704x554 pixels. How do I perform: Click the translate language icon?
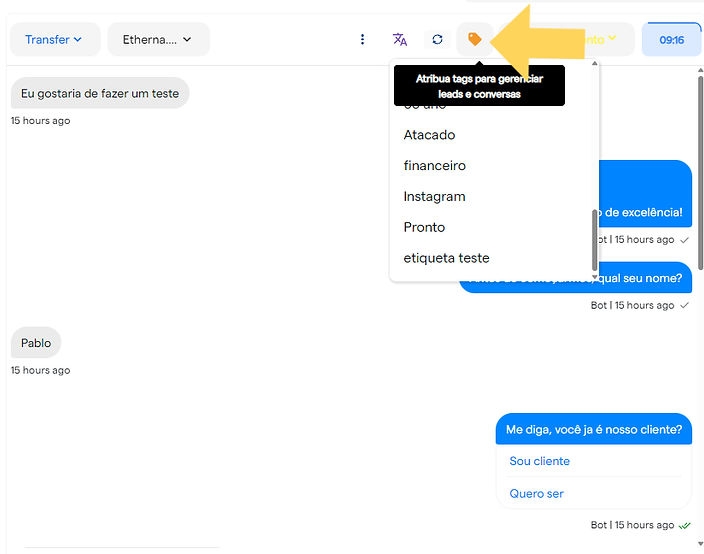click(x=400, y=39)
